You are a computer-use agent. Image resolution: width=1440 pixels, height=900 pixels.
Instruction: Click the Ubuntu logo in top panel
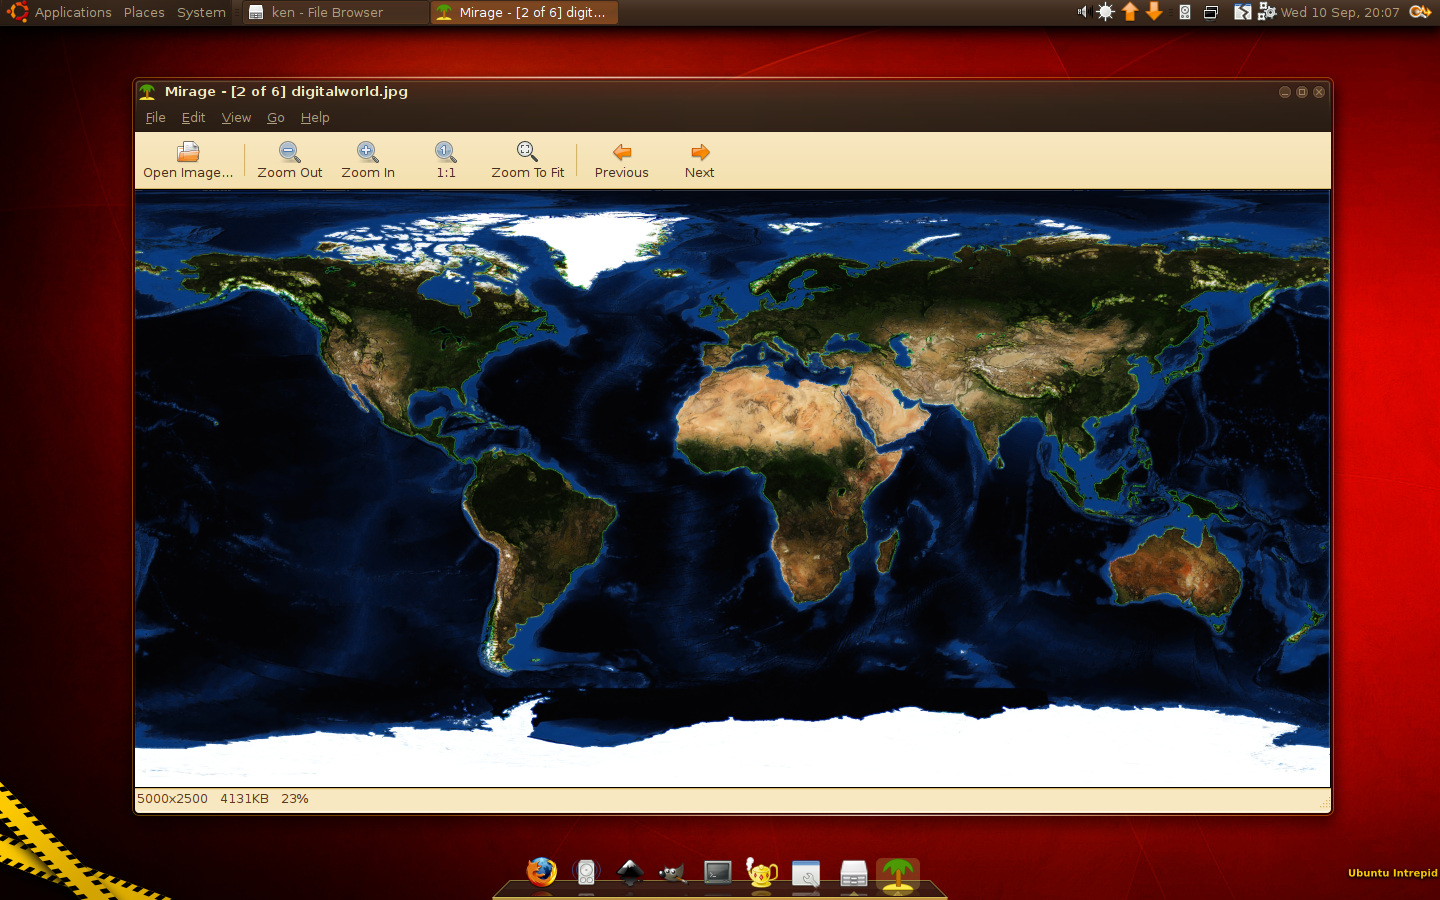click(17, 12)
